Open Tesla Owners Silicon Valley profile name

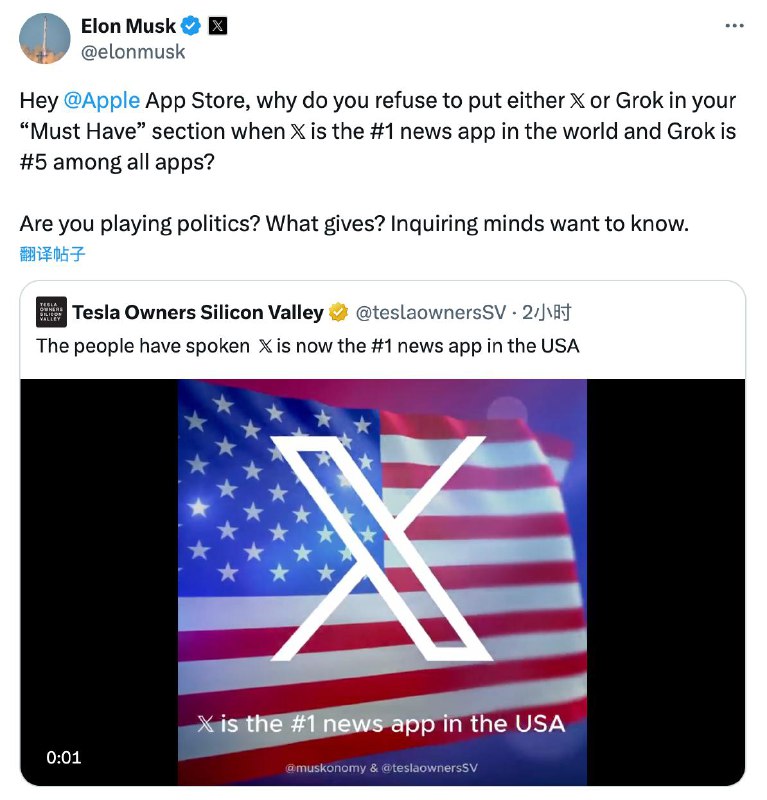197,313
